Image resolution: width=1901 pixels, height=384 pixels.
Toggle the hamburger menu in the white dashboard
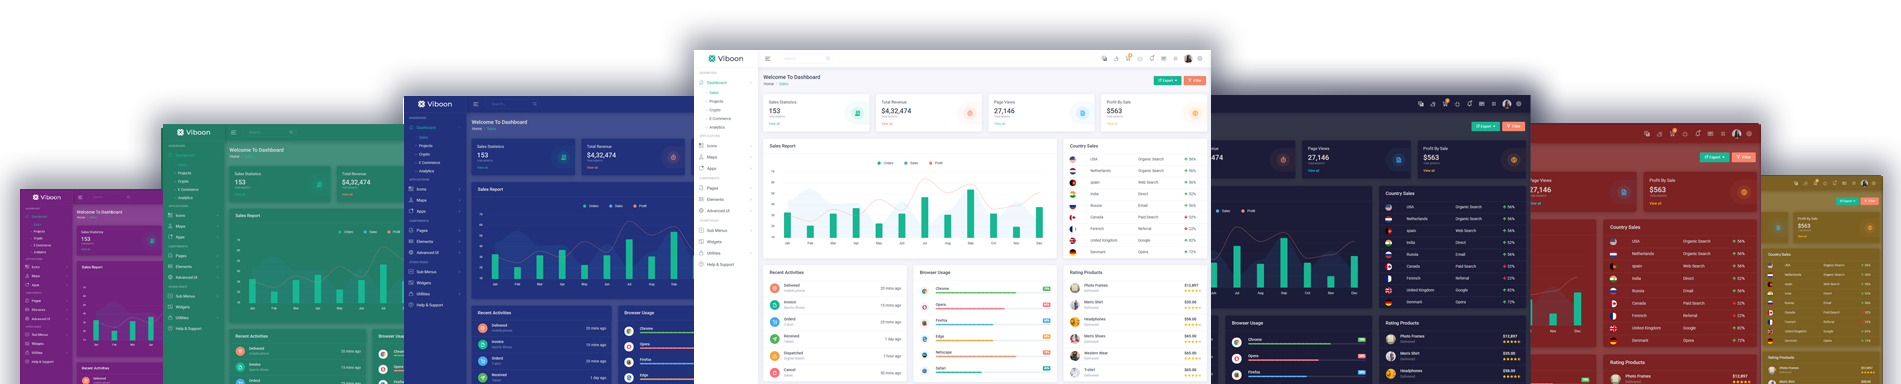click(x=768, y=59)
